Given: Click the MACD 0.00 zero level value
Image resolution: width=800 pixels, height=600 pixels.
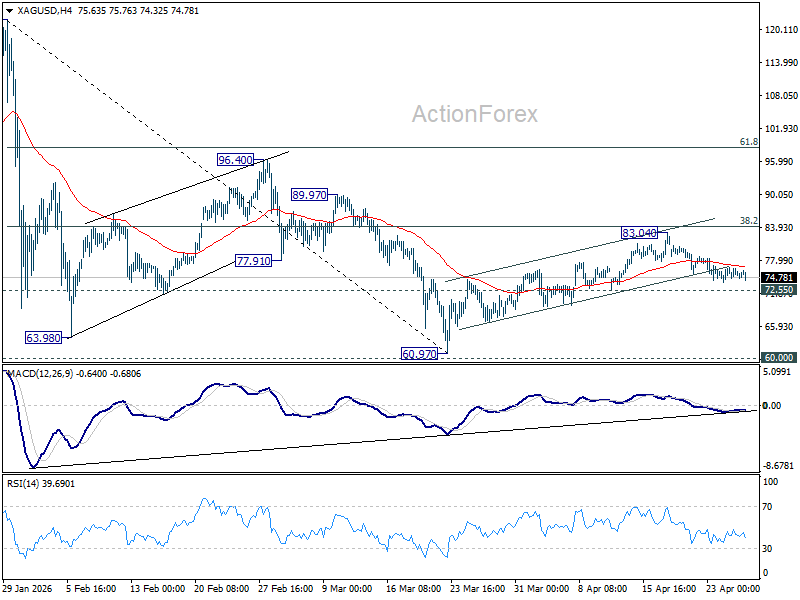Looking at the screenshot, I should (x=771, y=406).
